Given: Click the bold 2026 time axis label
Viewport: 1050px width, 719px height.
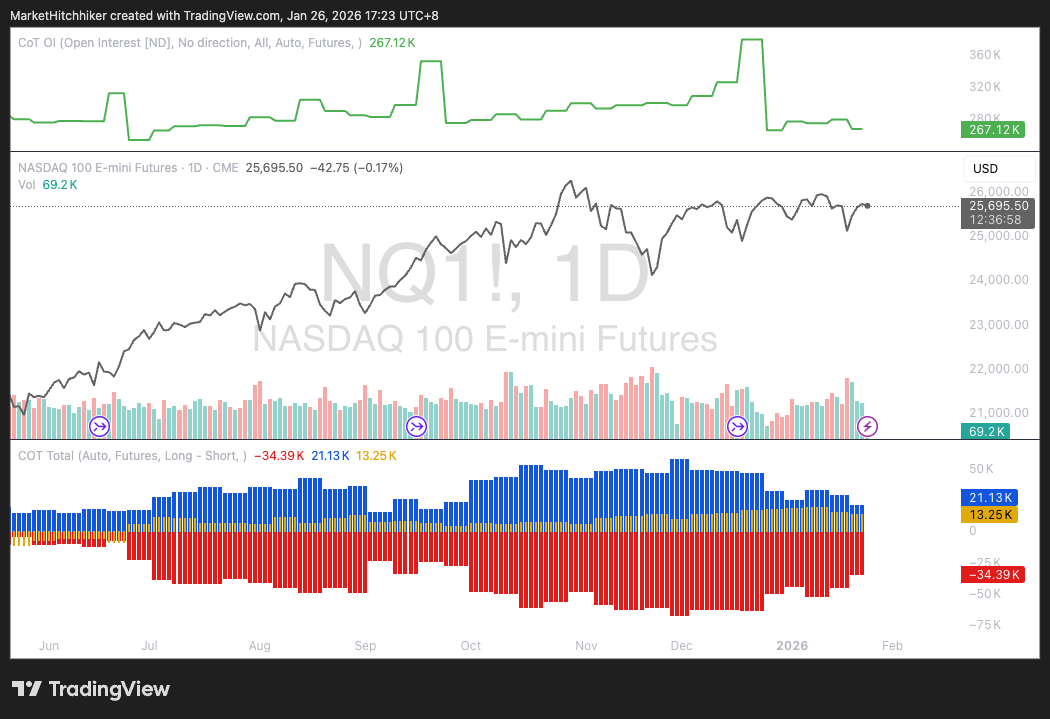Looking at the screenshot, I should tap(792, 645).
